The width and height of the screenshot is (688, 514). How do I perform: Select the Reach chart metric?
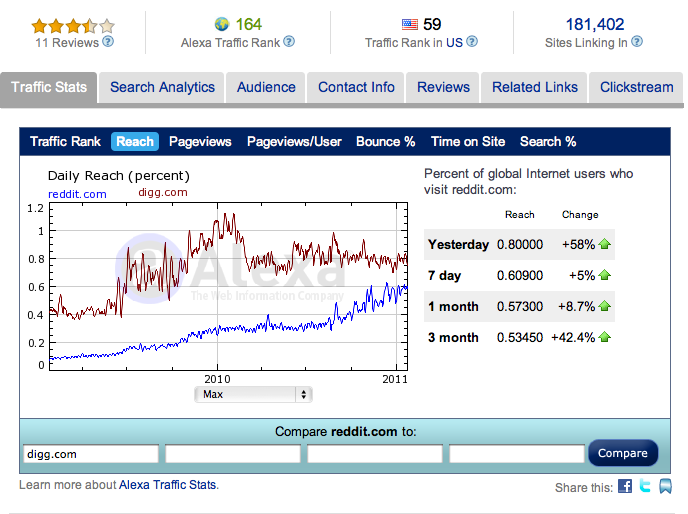pos(135,141)
